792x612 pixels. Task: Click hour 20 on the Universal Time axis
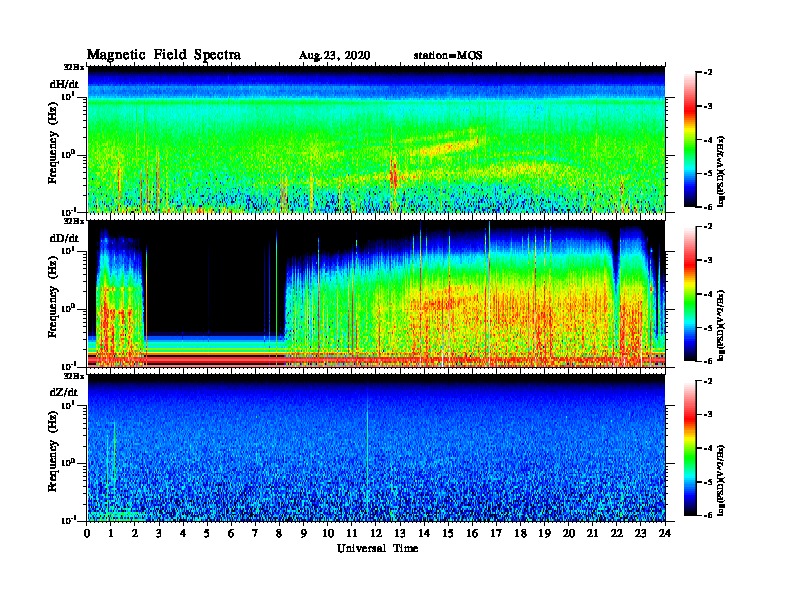click(569, 533)
